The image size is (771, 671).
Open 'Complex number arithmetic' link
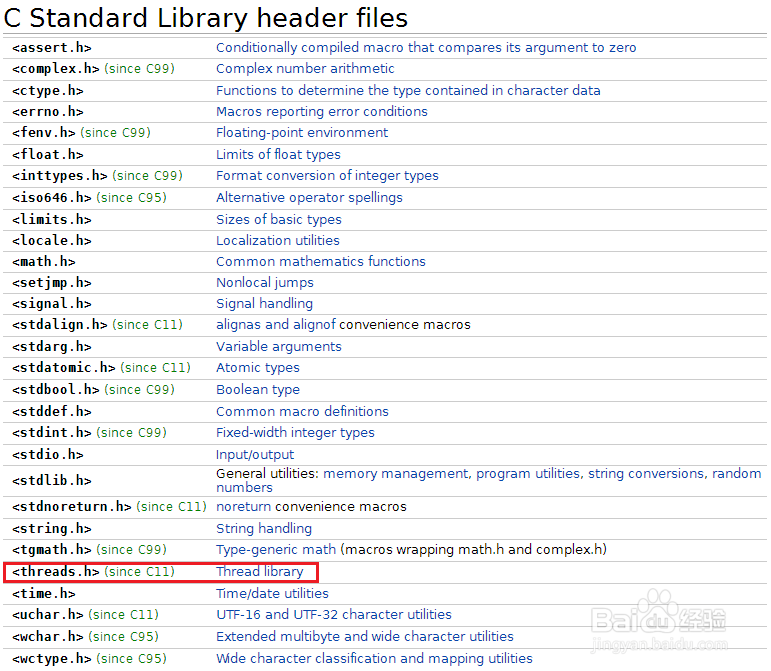(305, 69)
